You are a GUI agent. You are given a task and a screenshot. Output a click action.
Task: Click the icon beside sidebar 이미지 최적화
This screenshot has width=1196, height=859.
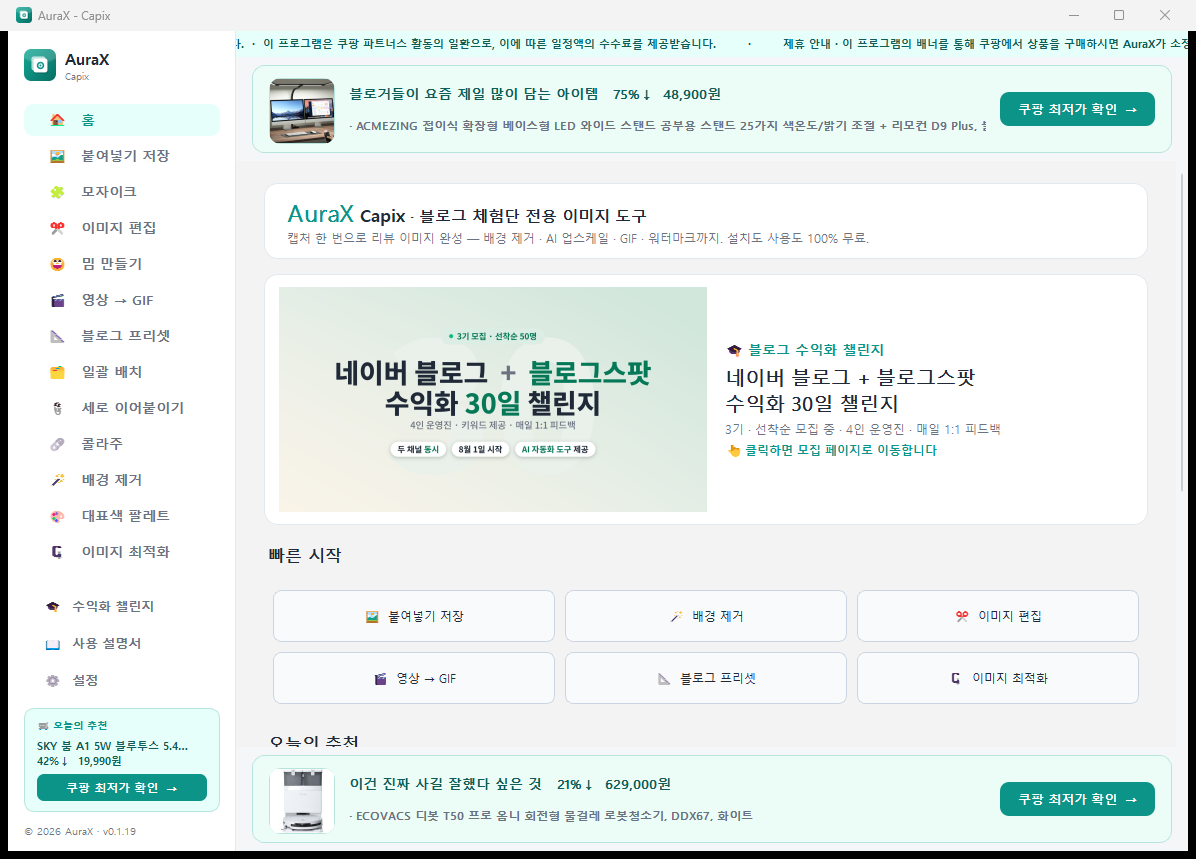click(x=57, y=552)
